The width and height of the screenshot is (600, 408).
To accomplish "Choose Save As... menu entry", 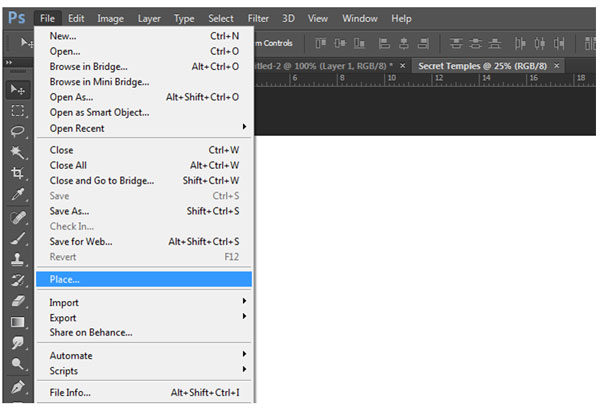I will tap(144, 211).
